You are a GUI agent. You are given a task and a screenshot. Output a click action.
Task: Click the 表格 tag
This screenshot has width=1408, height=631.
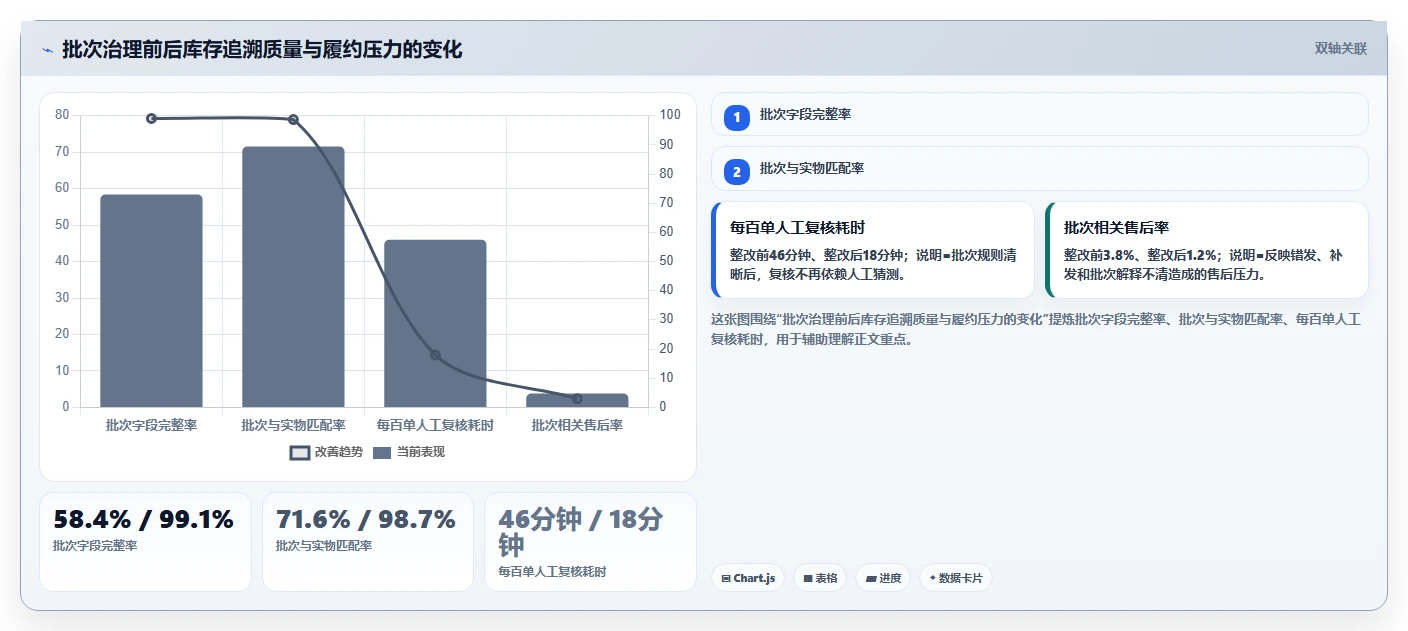tap(820, 578)
